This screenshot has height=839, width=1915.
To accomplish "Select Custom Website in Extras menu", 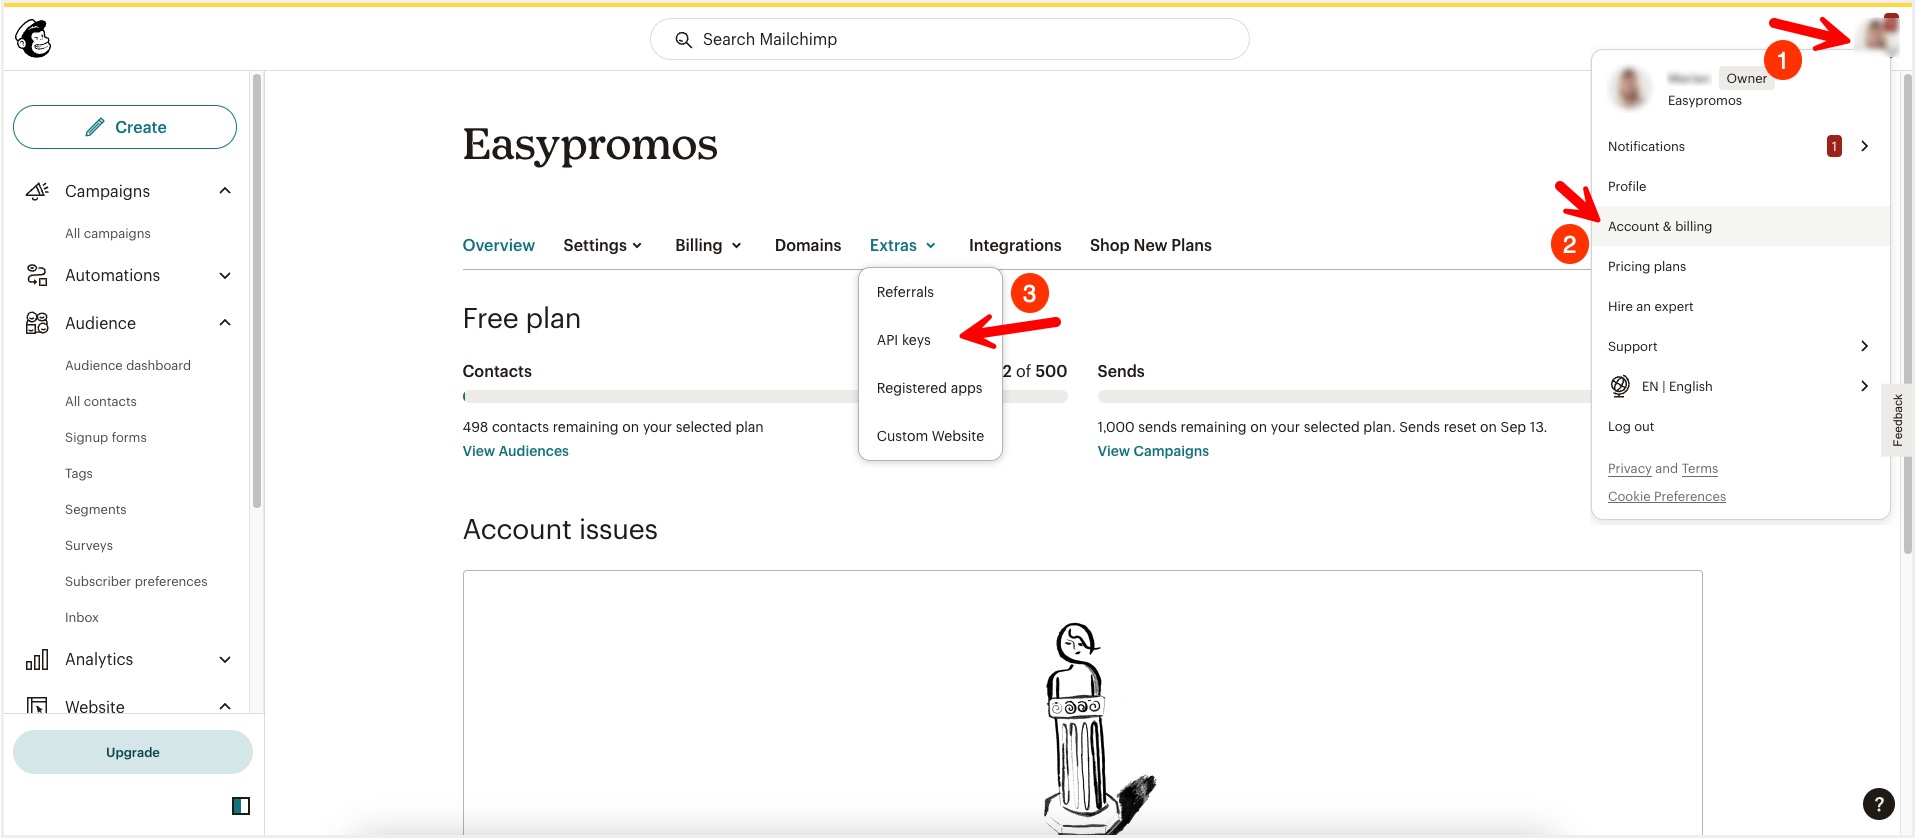I will coord(930,436).
